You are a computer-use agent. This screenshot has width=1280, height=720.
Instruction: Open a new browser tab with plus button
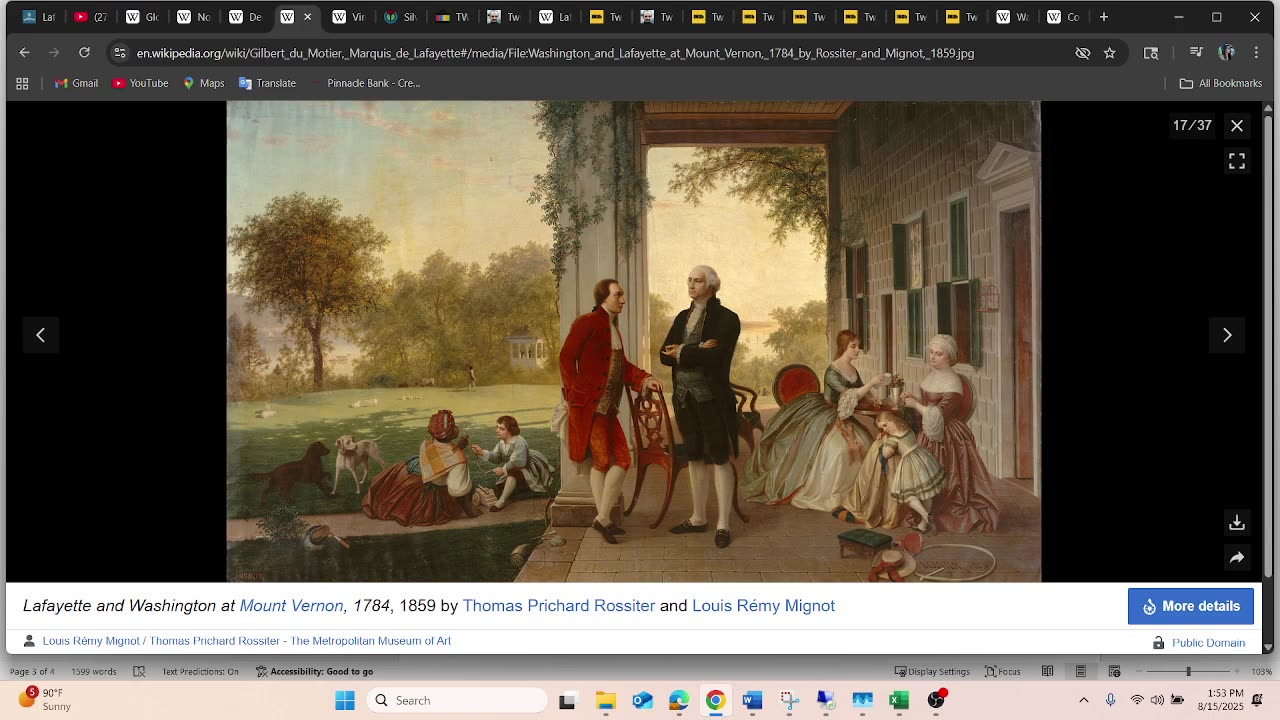[1104, 17]
